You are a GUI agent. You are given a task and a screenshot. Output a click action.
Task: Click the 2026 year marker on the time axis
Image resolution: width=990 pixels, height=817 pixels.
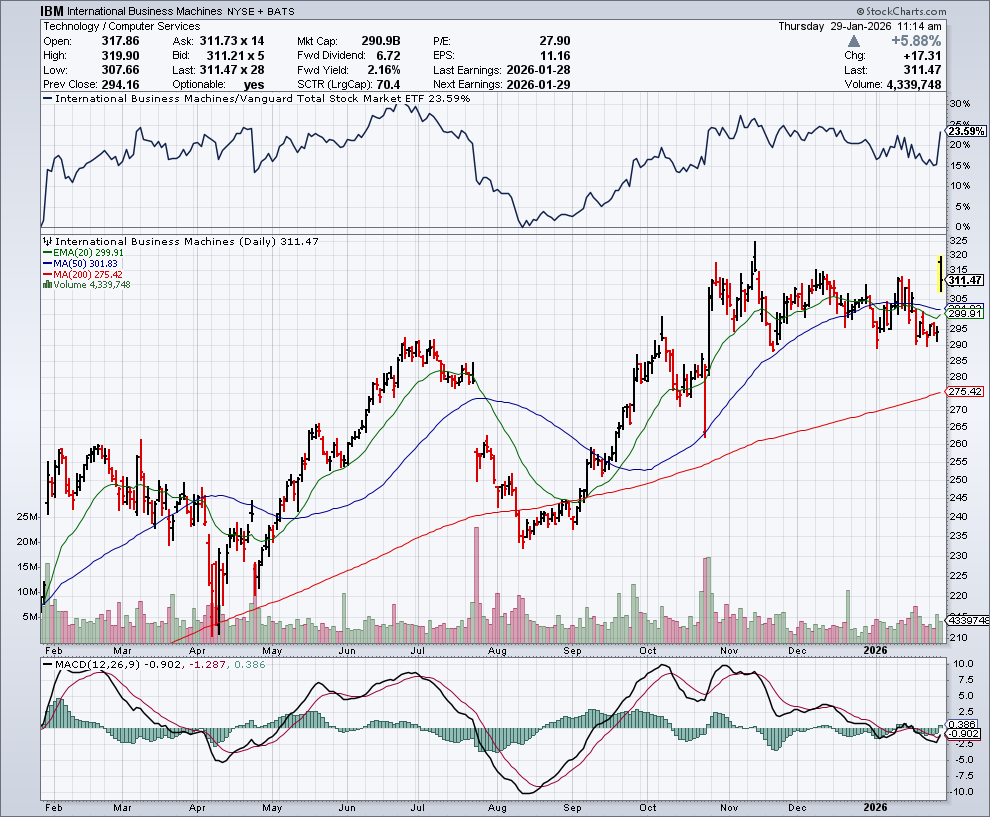pos(873,806)
